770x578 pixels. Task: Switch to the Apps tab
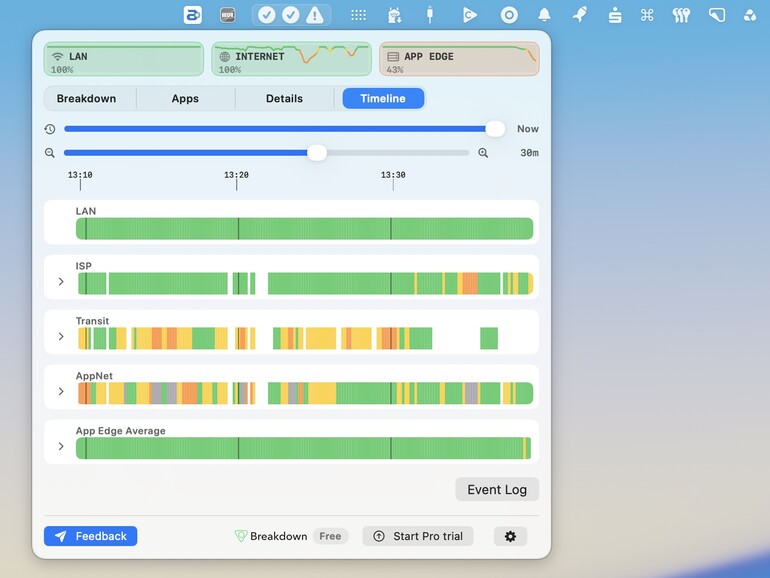click(185, 98)
